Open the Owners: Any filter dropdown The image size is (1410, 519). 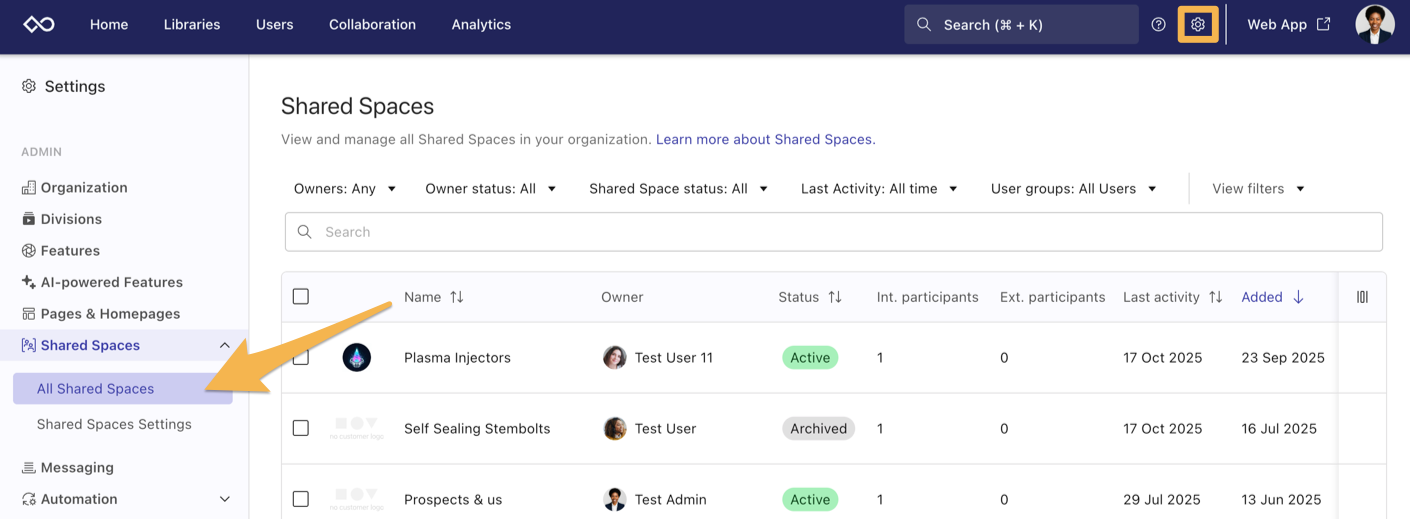click(345, 188)
